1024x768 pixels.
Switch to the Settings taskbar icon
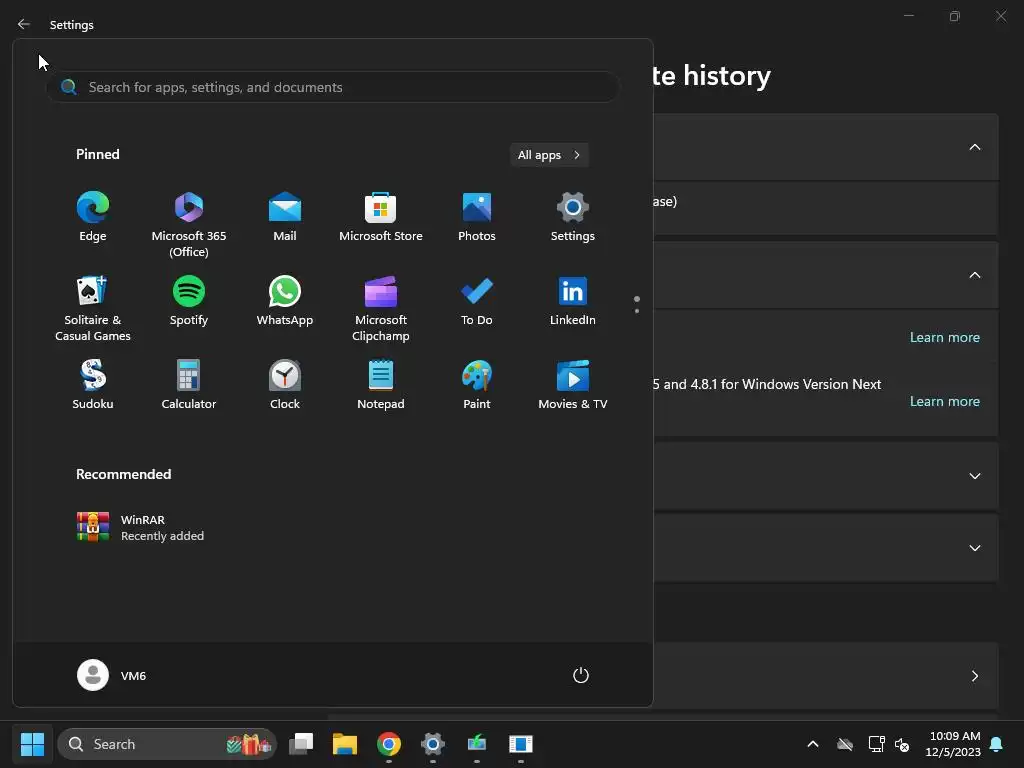[433, 744]
